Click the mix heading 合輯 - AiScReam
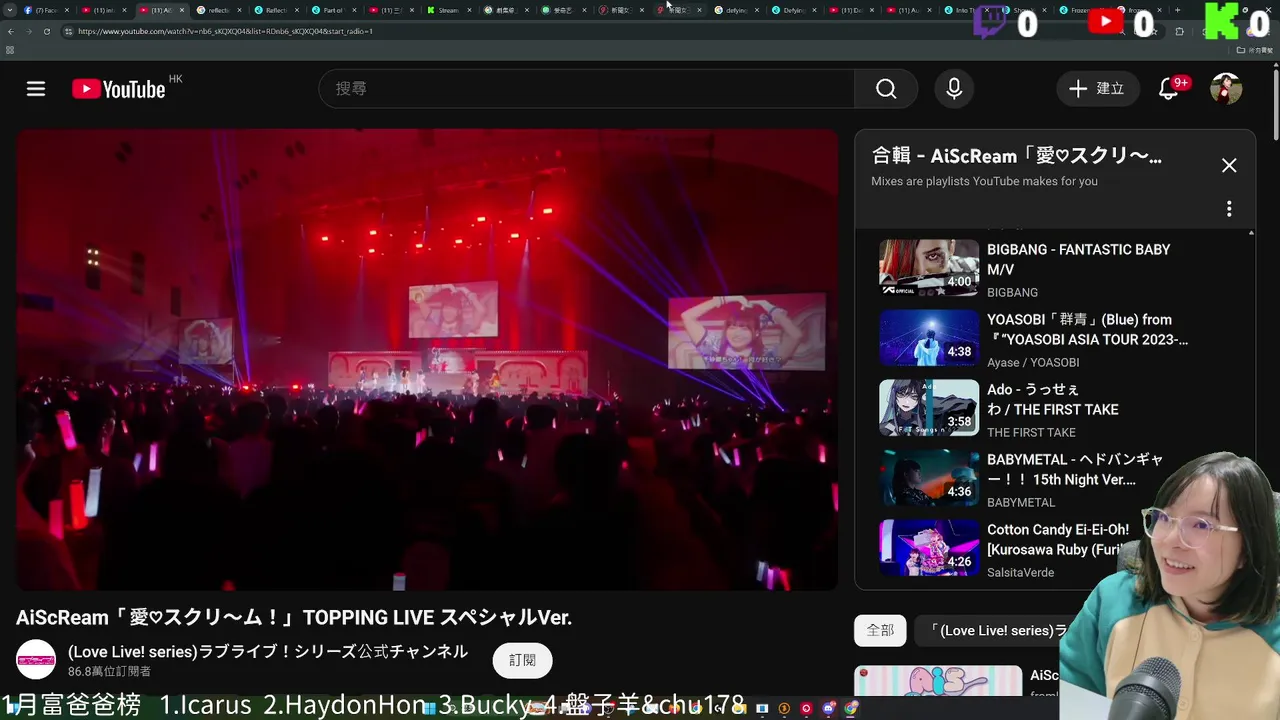This screenshot has width=1280, height=720. coord(1017,156)
